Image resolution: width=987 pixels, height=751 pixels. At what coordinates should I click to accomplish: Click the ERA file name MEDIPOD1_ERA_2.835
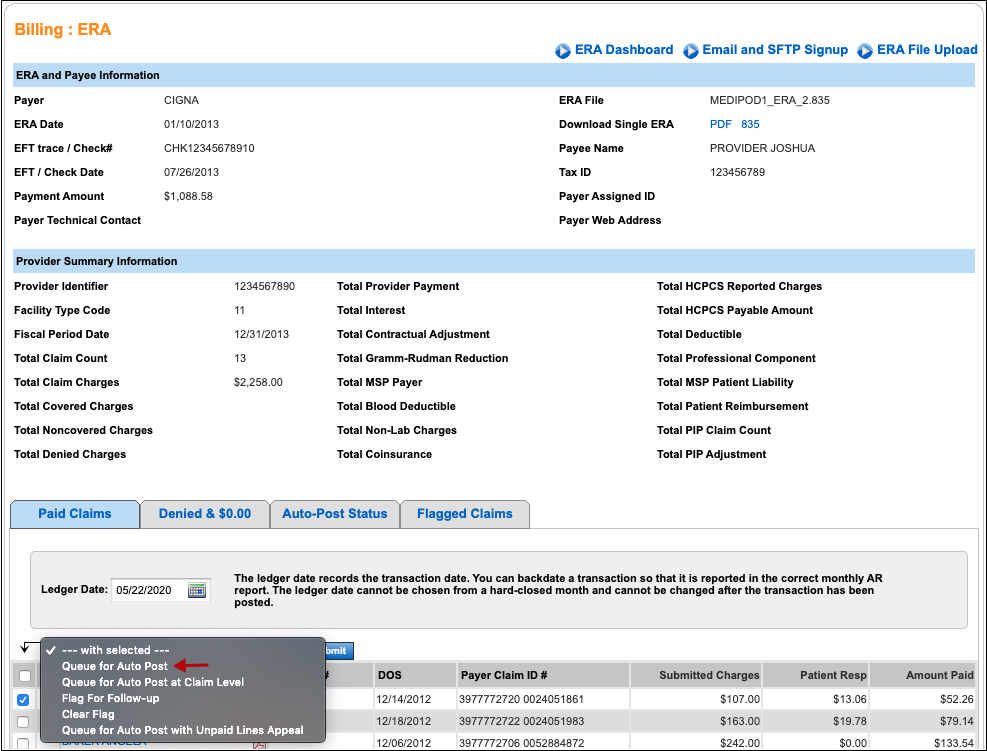769,100
